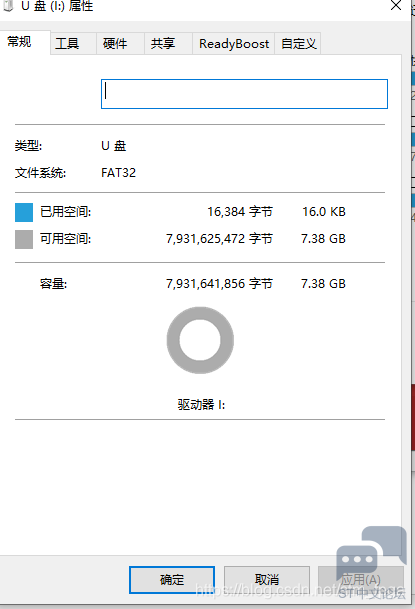Screen dimensions: 415x609
Task: Click the 取消 button
Action: tap(267, 580)
